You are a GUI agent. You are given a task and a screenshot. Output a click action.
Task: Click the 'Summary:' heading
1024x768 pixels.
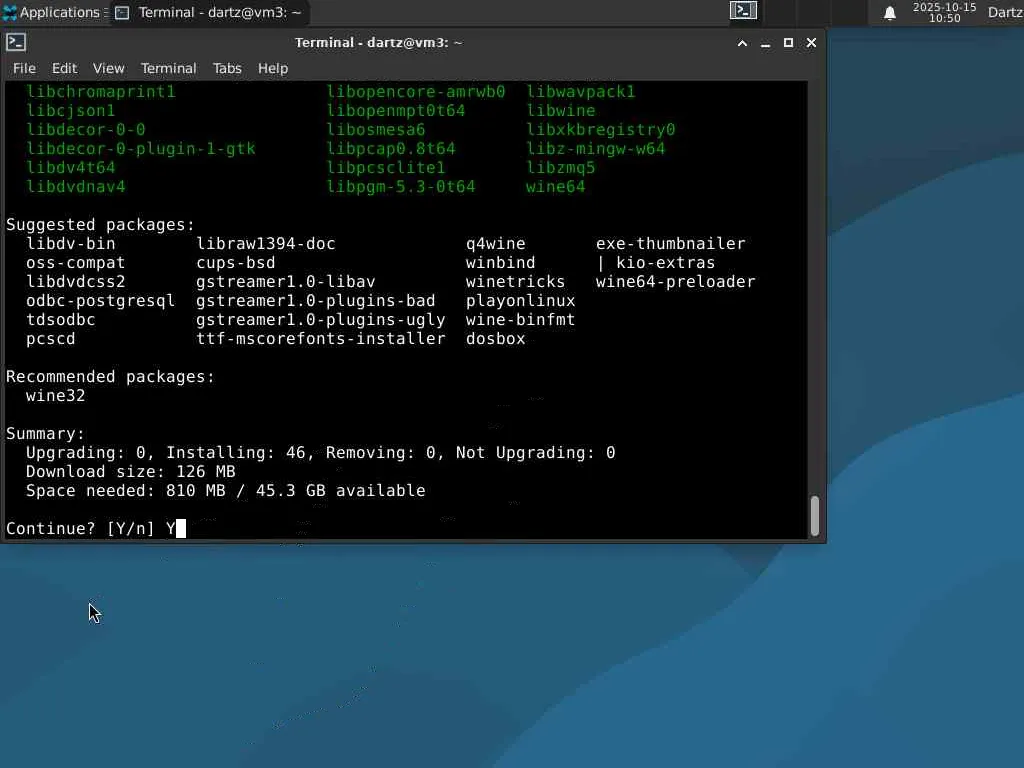point(46,434)
